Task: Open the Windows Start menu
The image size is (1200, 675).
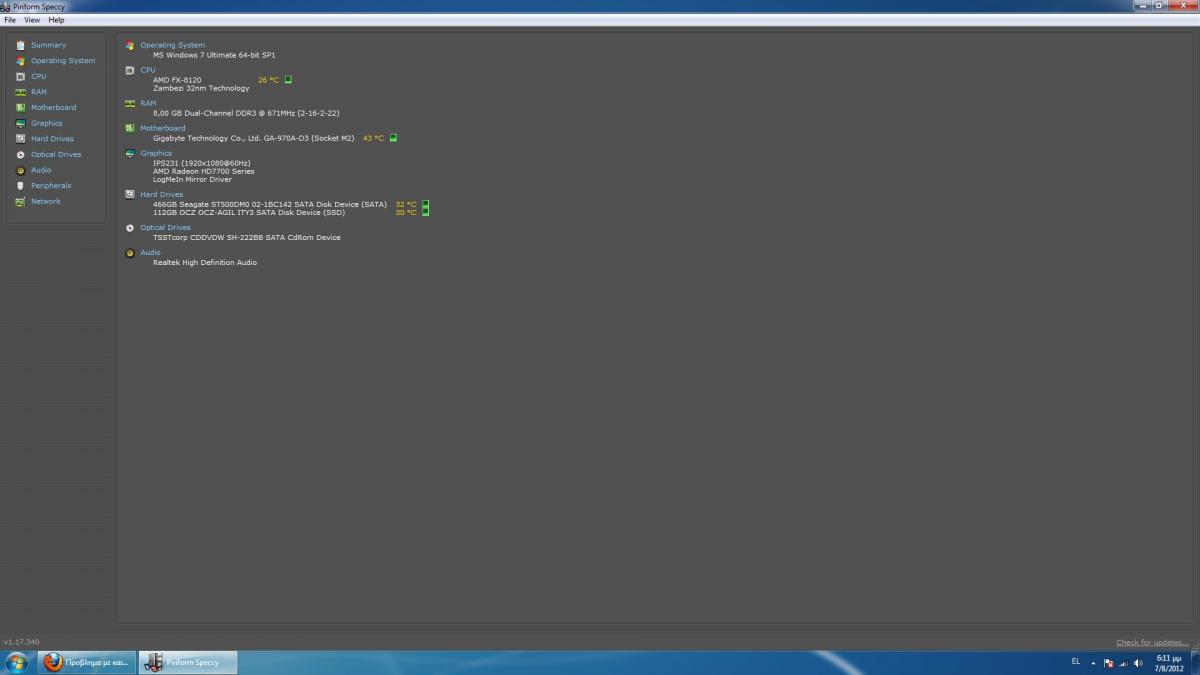Action: (17, 662)
